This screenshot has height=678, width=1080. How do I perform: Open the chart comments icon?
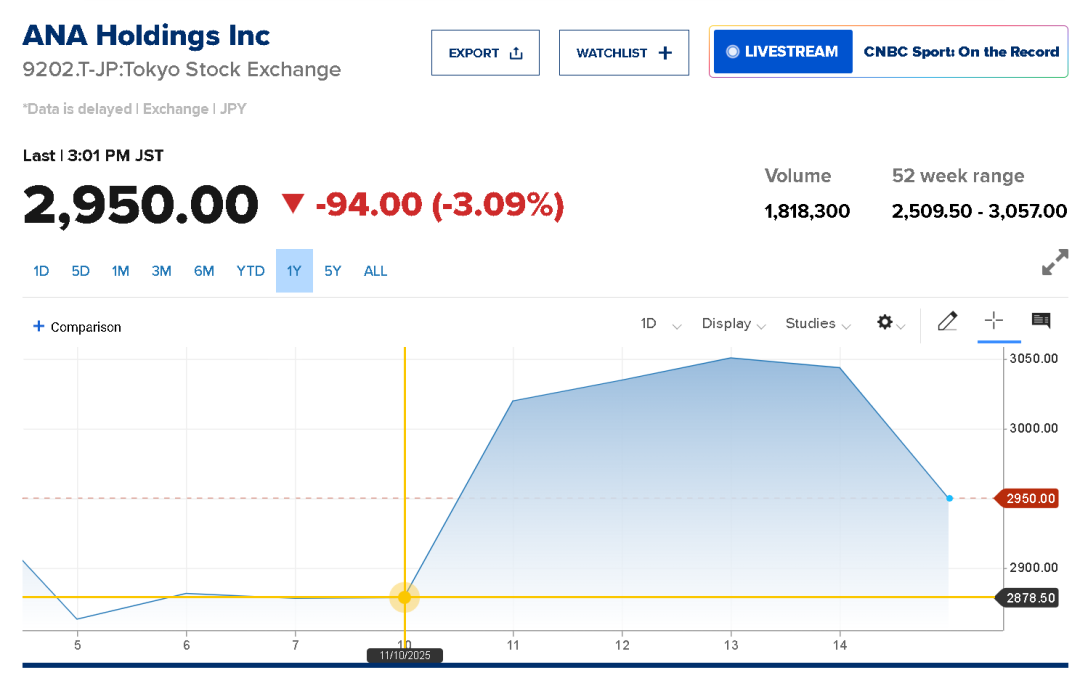pos(1041,321)
